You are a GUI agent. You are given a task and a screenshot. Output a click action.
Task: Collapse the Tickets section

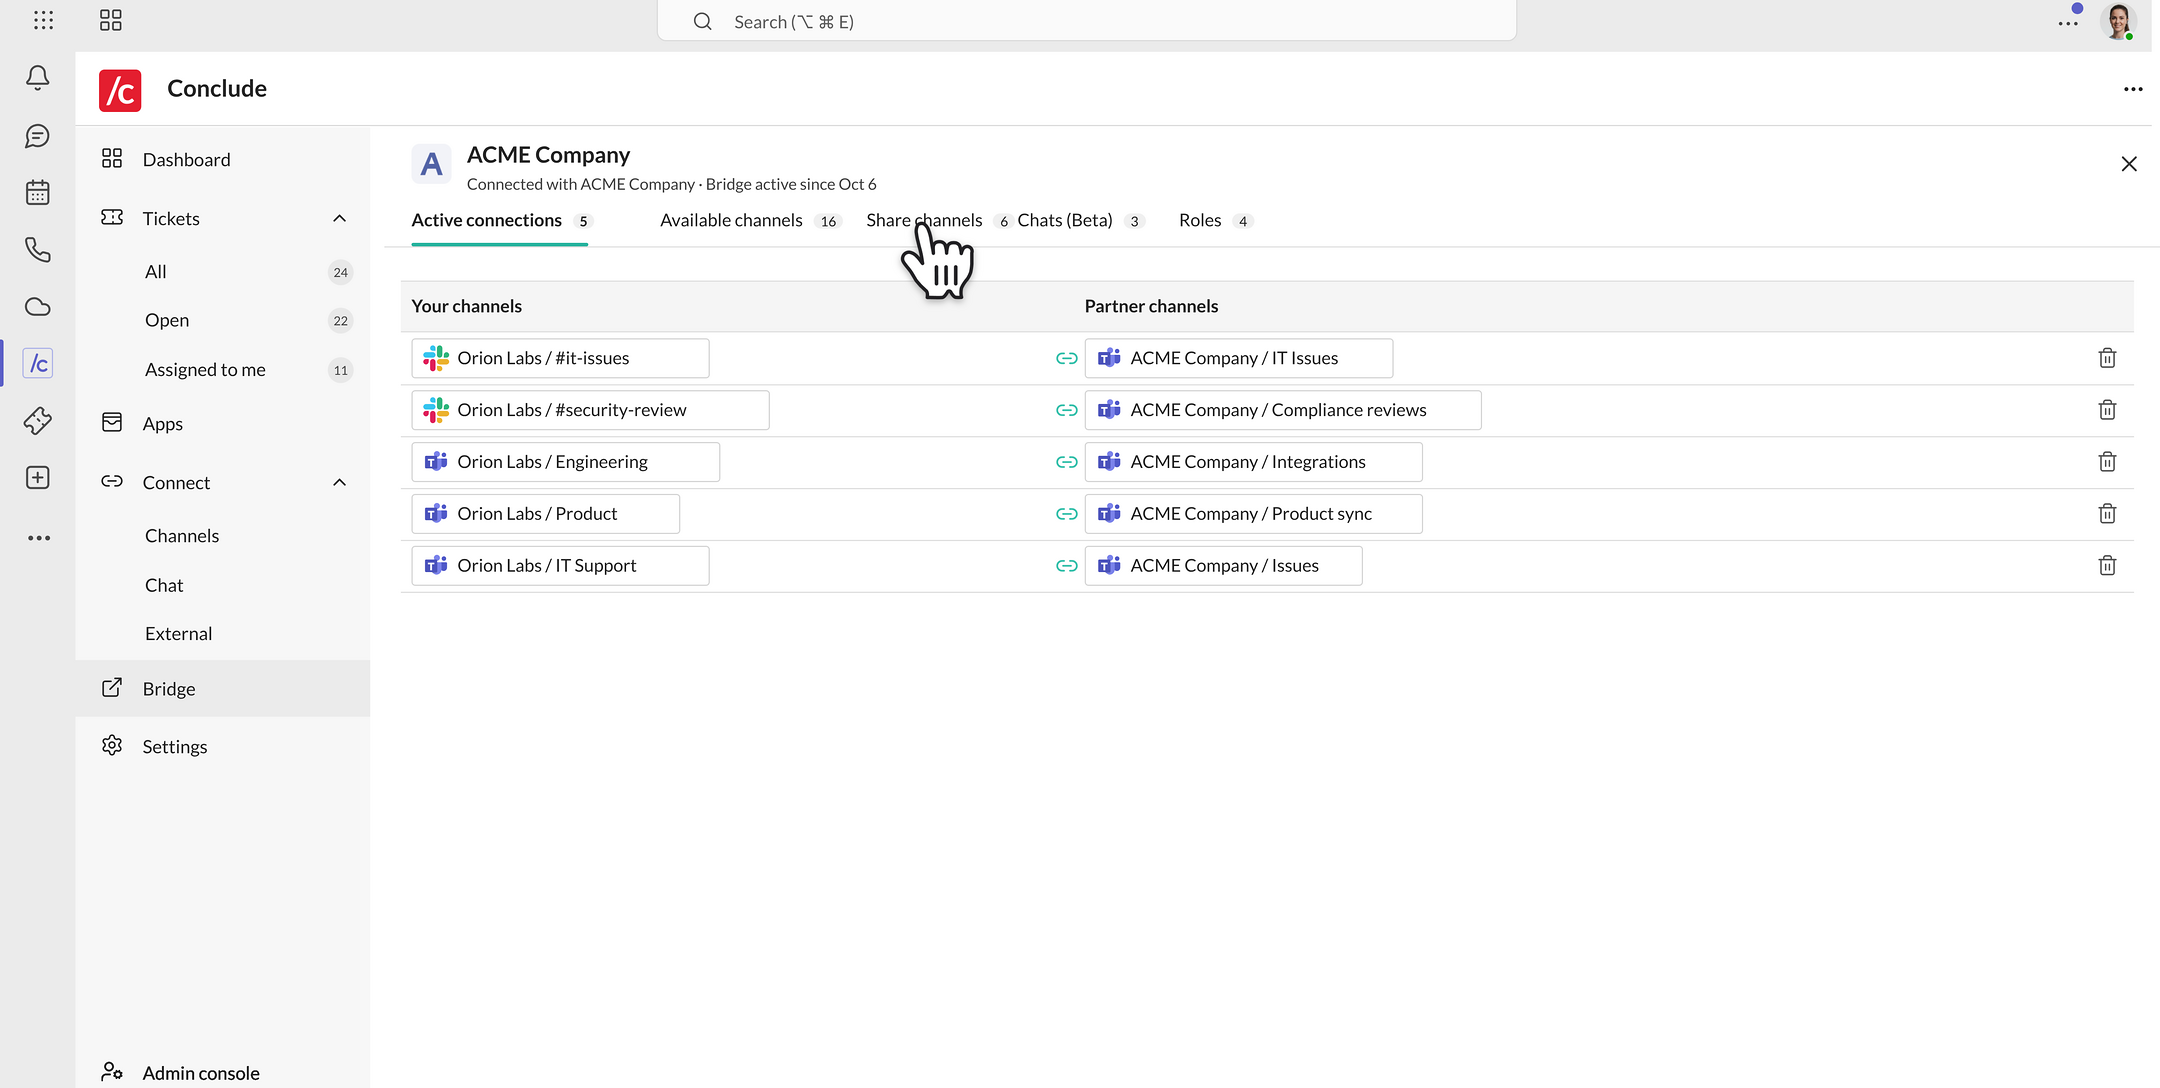(x=339, y=219)
